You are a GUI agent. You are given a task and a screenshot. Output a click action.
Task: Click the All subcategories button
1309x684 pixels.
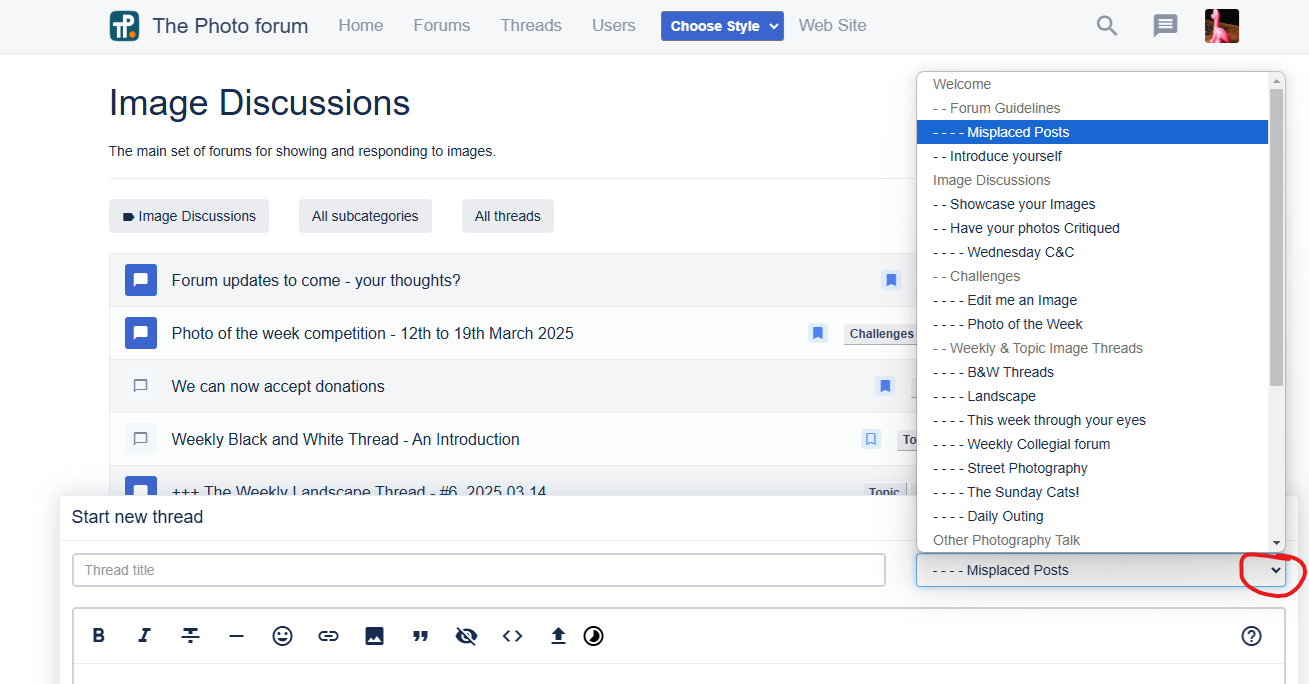click(365, 216)
